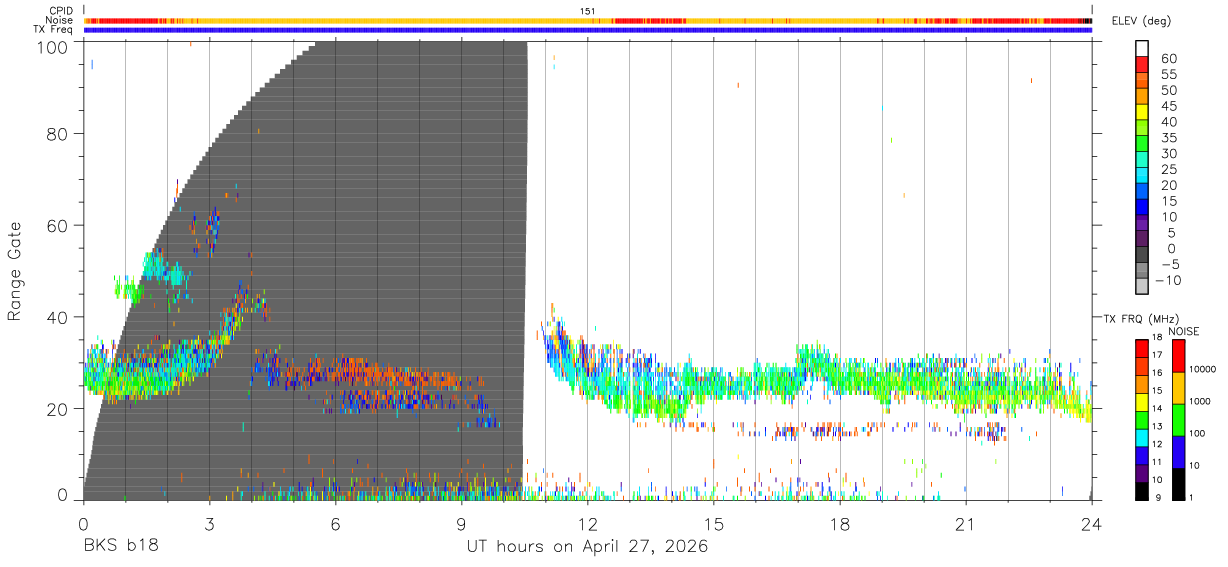Select the CPID value 151
1228x567 pixels.
tap(587, 10)
